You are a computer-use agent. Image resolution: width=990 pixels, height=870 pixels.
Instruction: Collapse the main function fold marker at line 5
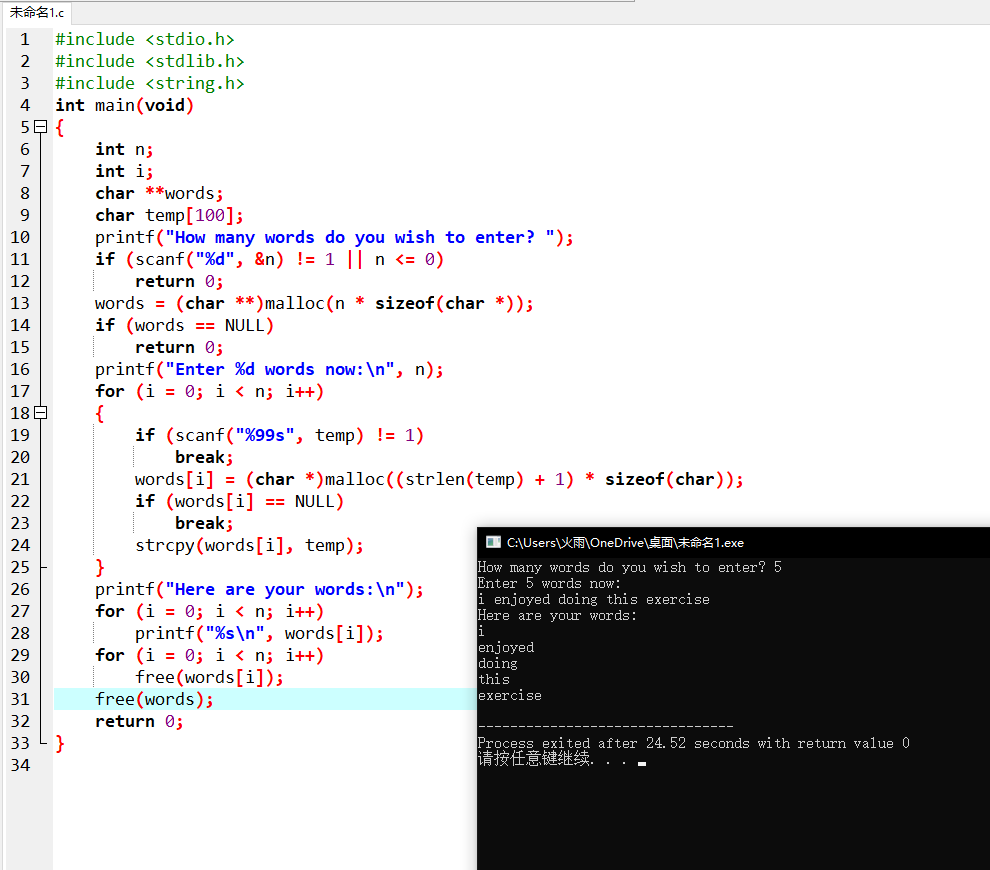pyautogui.click(x=40, y=127)
